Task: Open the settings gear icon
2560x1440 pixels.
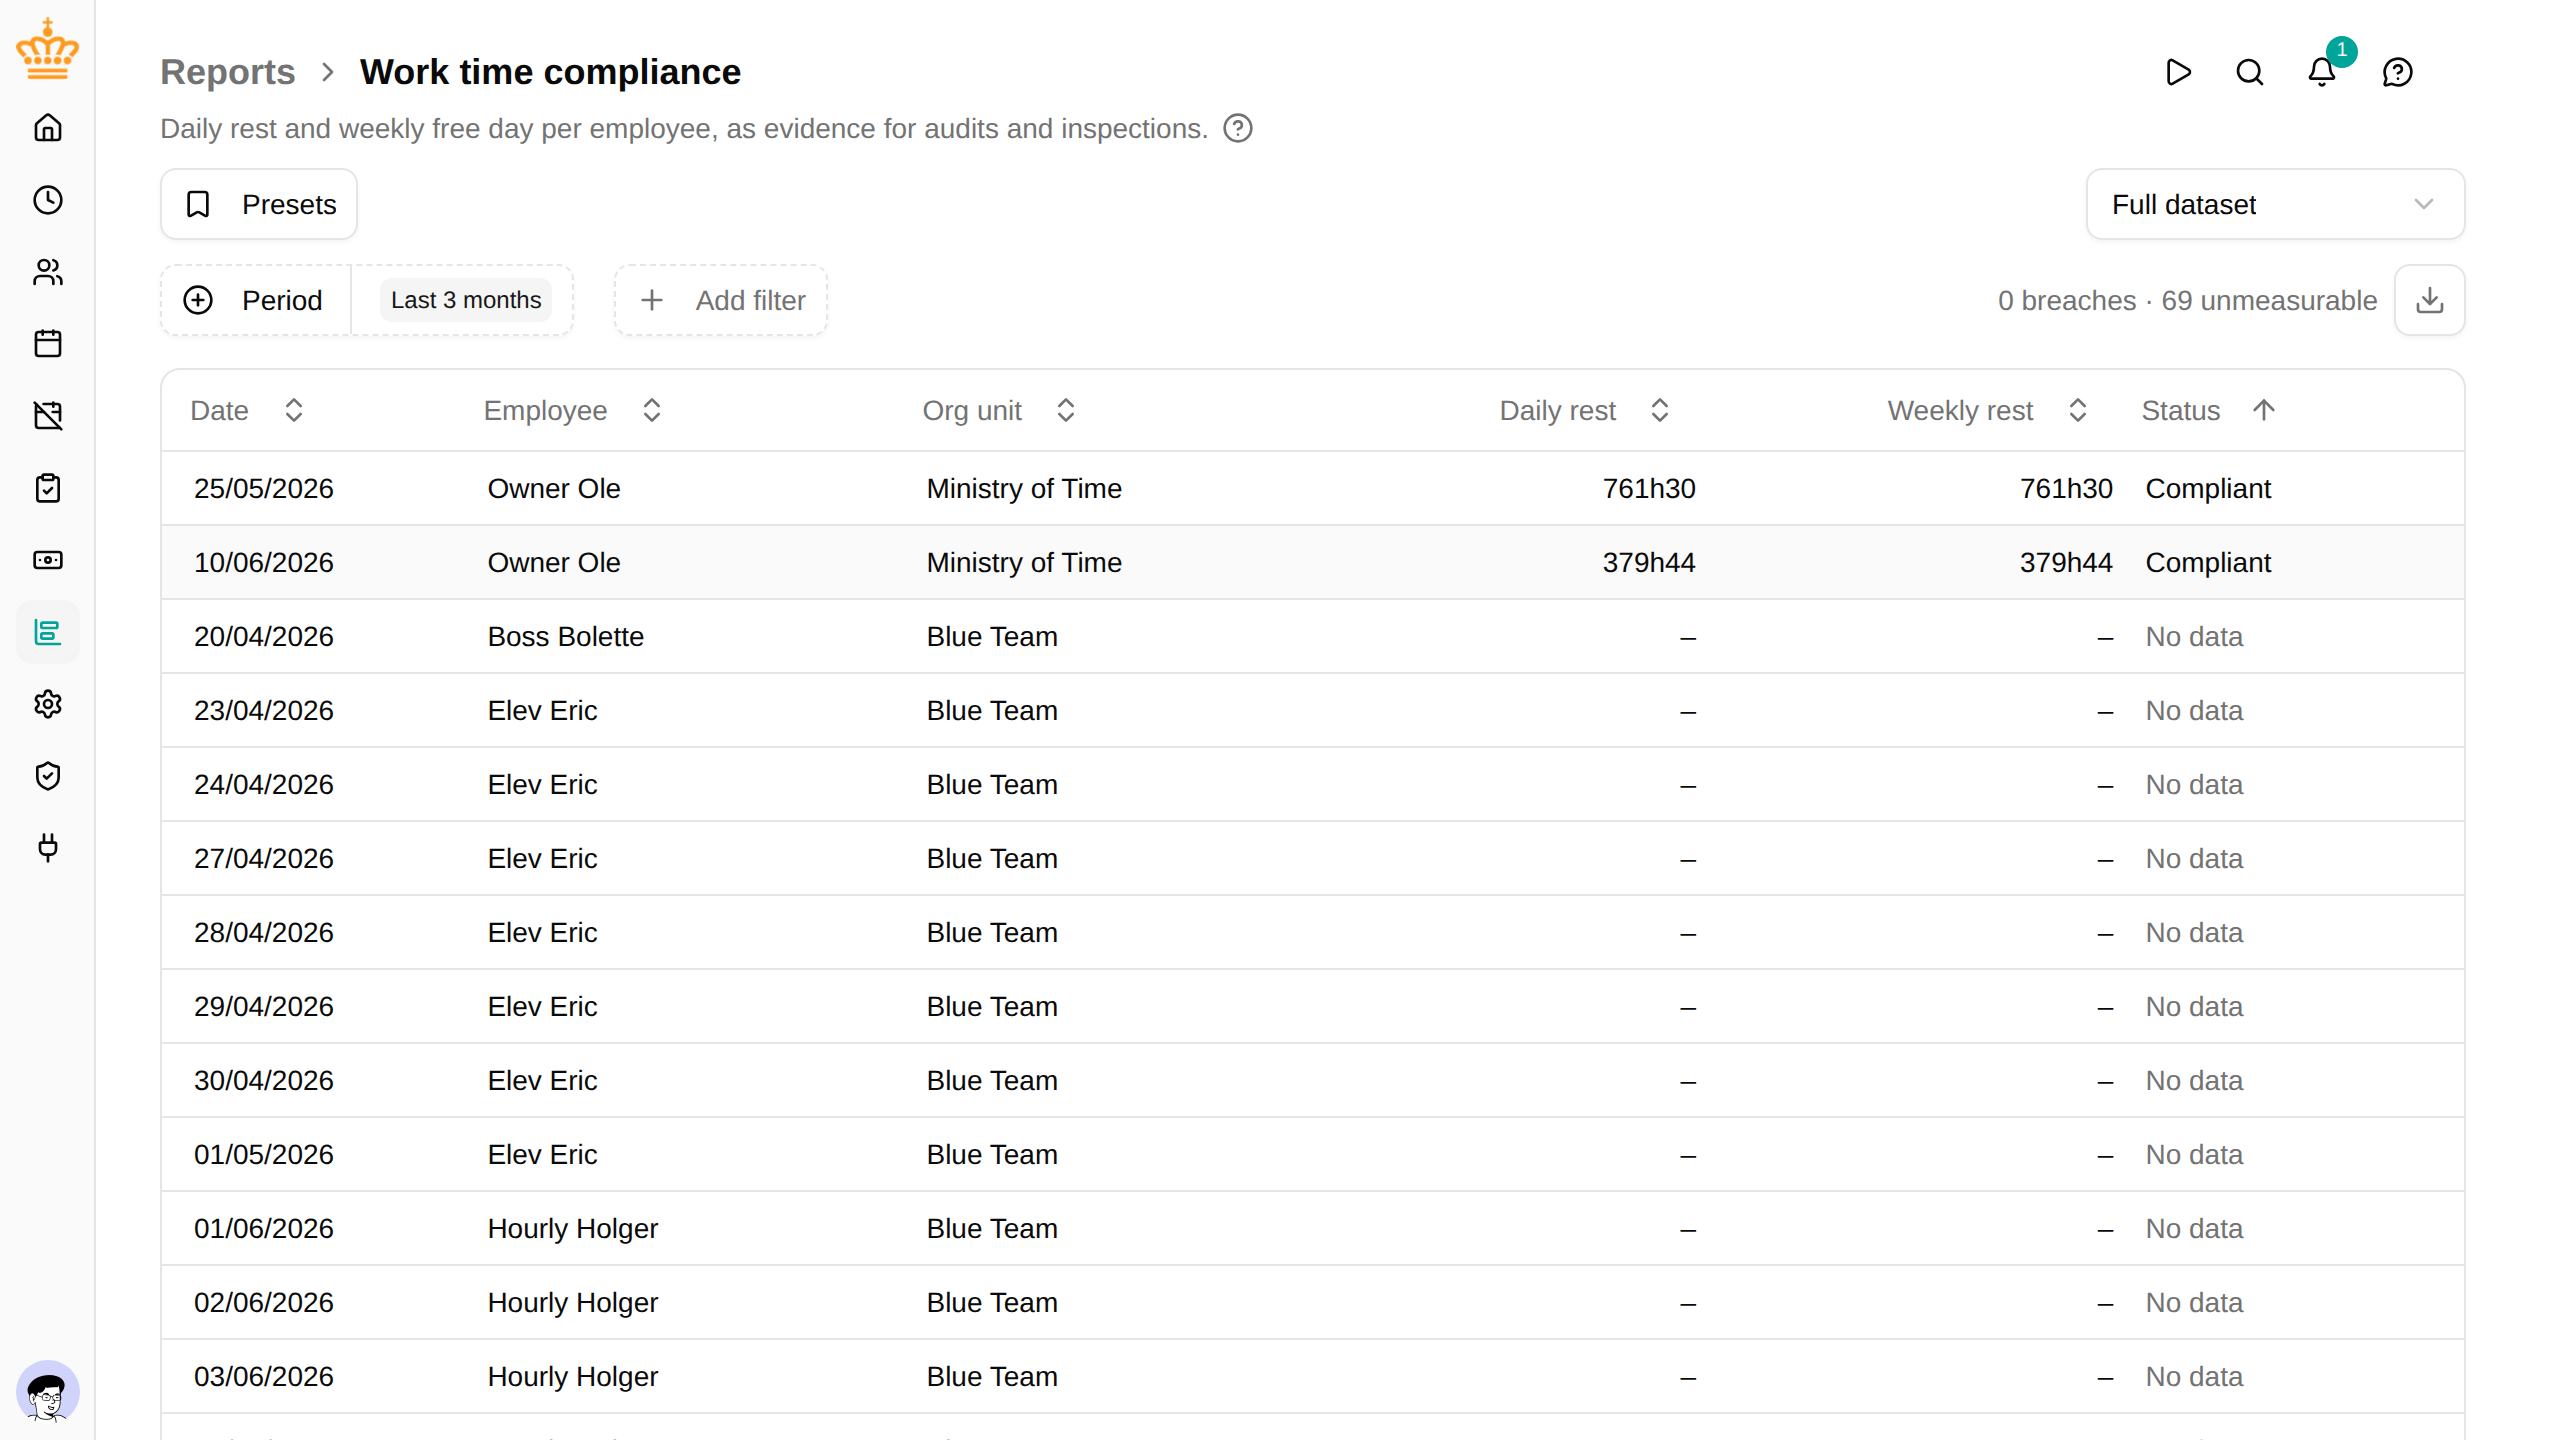Action: pyautogui.click(x=48, y=704)
